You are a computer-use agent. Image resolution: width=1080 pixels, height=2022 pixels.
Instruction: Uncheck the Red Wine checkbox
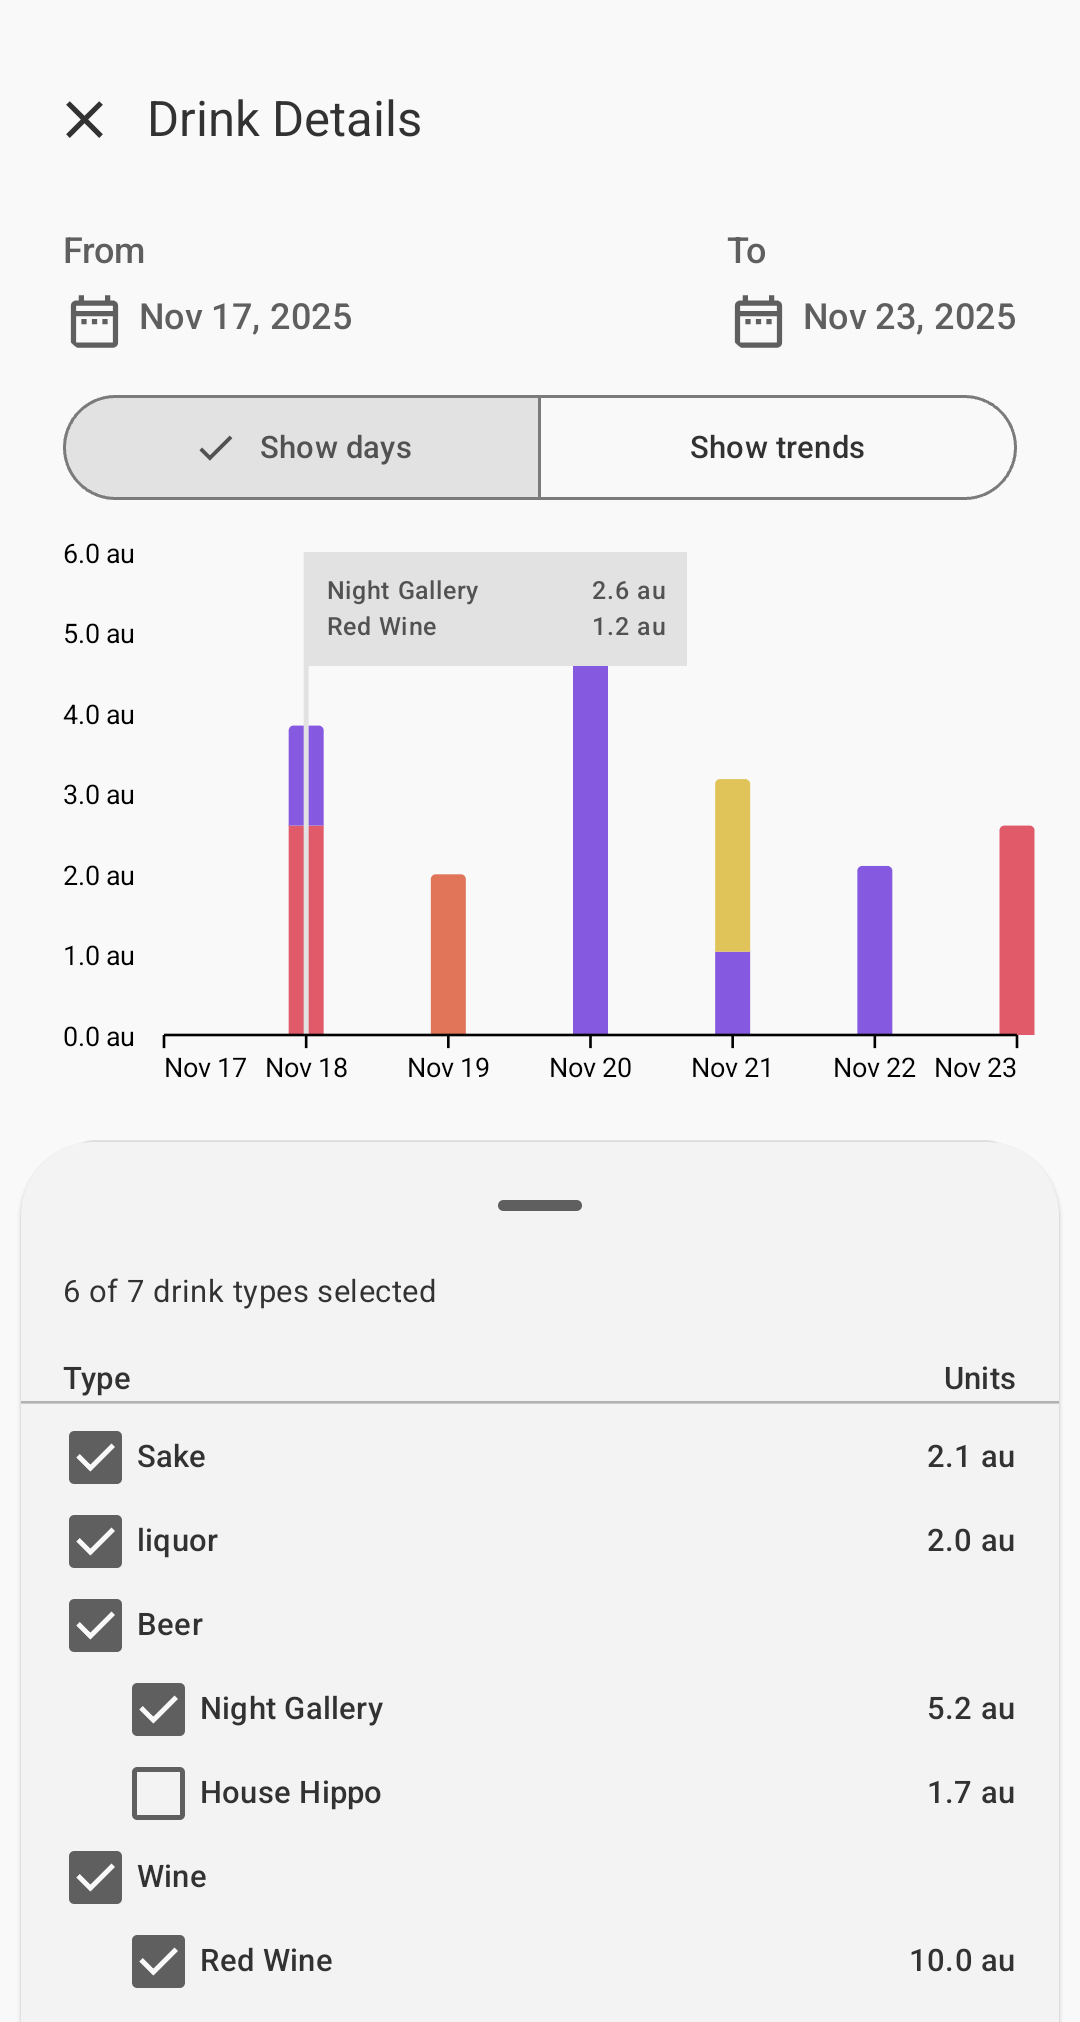pos(158,1961)
